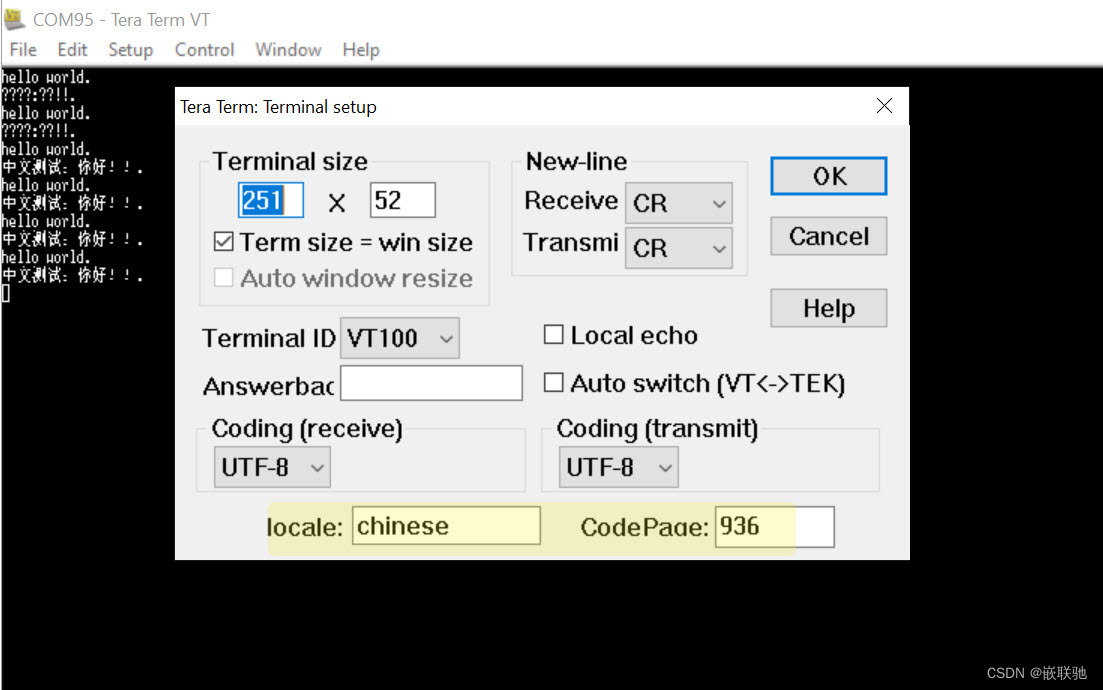Open the Coding (receive) UTF-8 dropdown
This screenshot has height=690, width=1103.
pyautogui.click(x=272, y=467)
